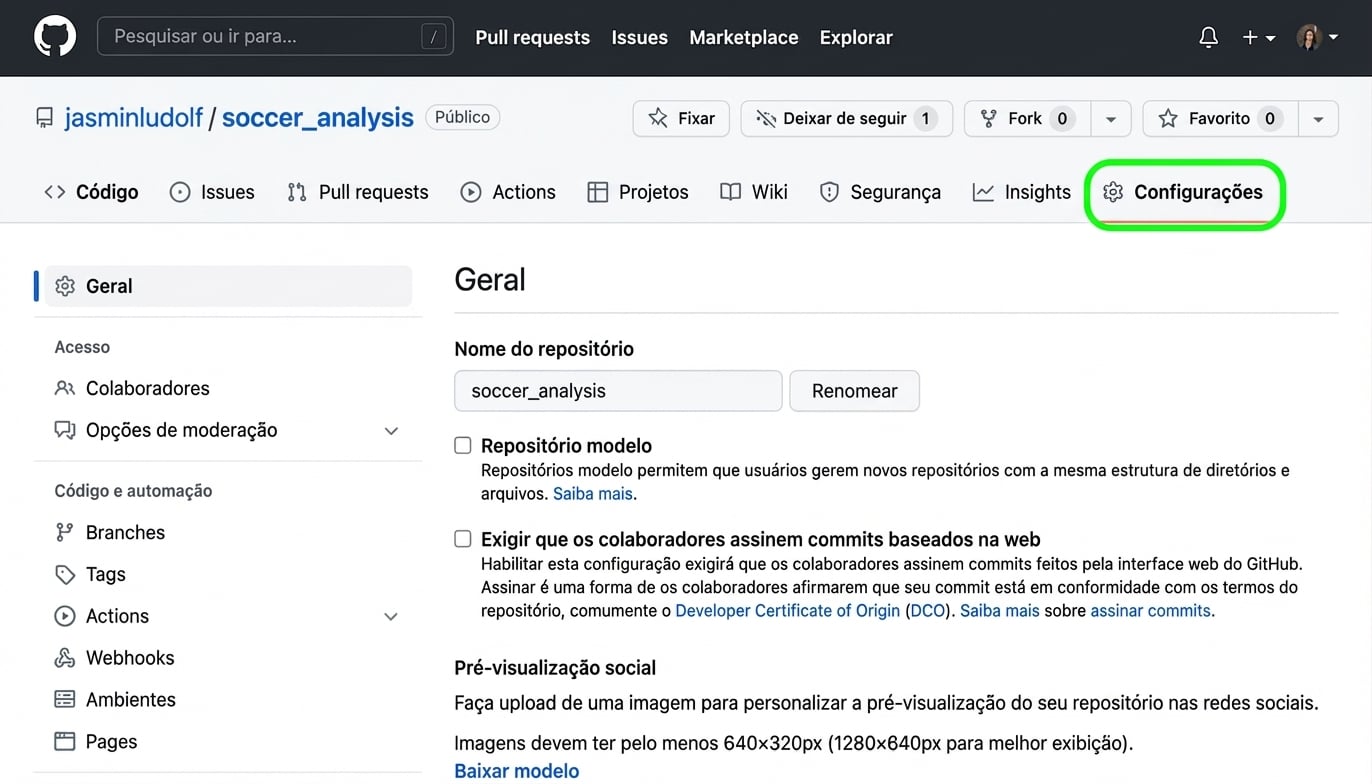Screen dimensions: 1372x784
Task: Click the Nome do repositório input field
Action: tap(618, 391)
